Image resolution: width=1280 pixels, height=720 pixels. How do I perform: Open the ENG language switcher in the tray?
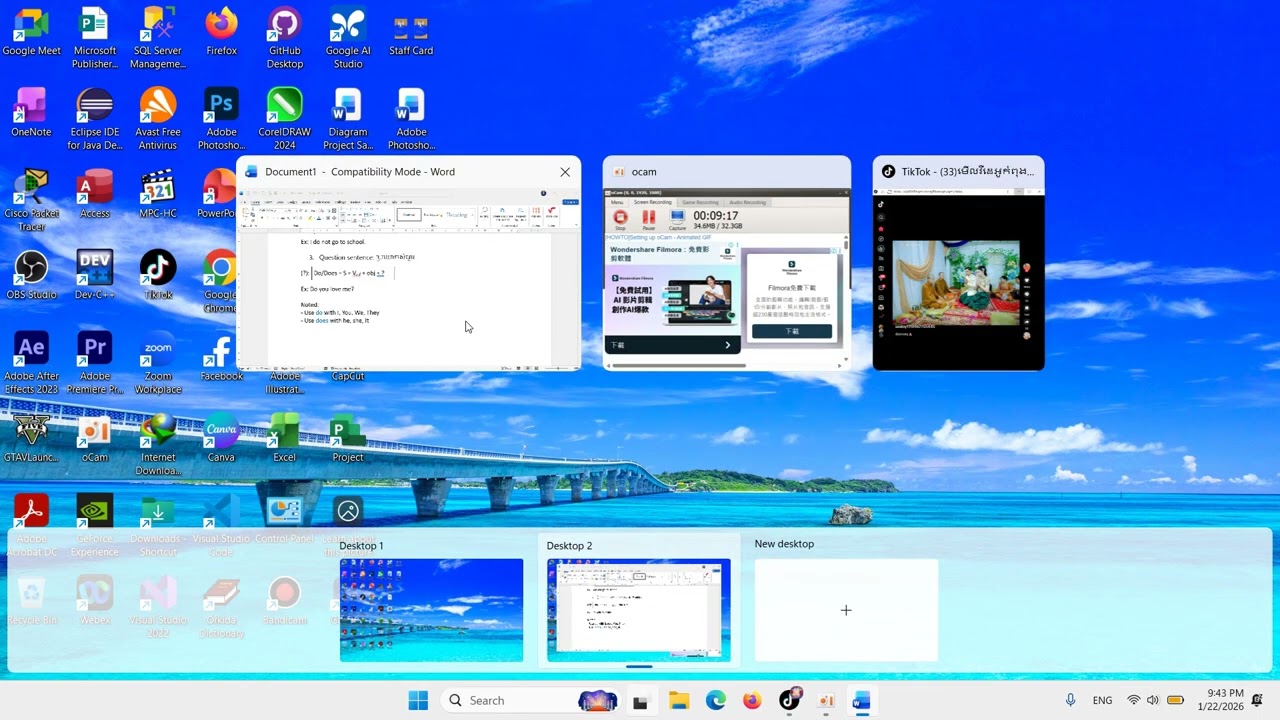tap(1102, 701)
